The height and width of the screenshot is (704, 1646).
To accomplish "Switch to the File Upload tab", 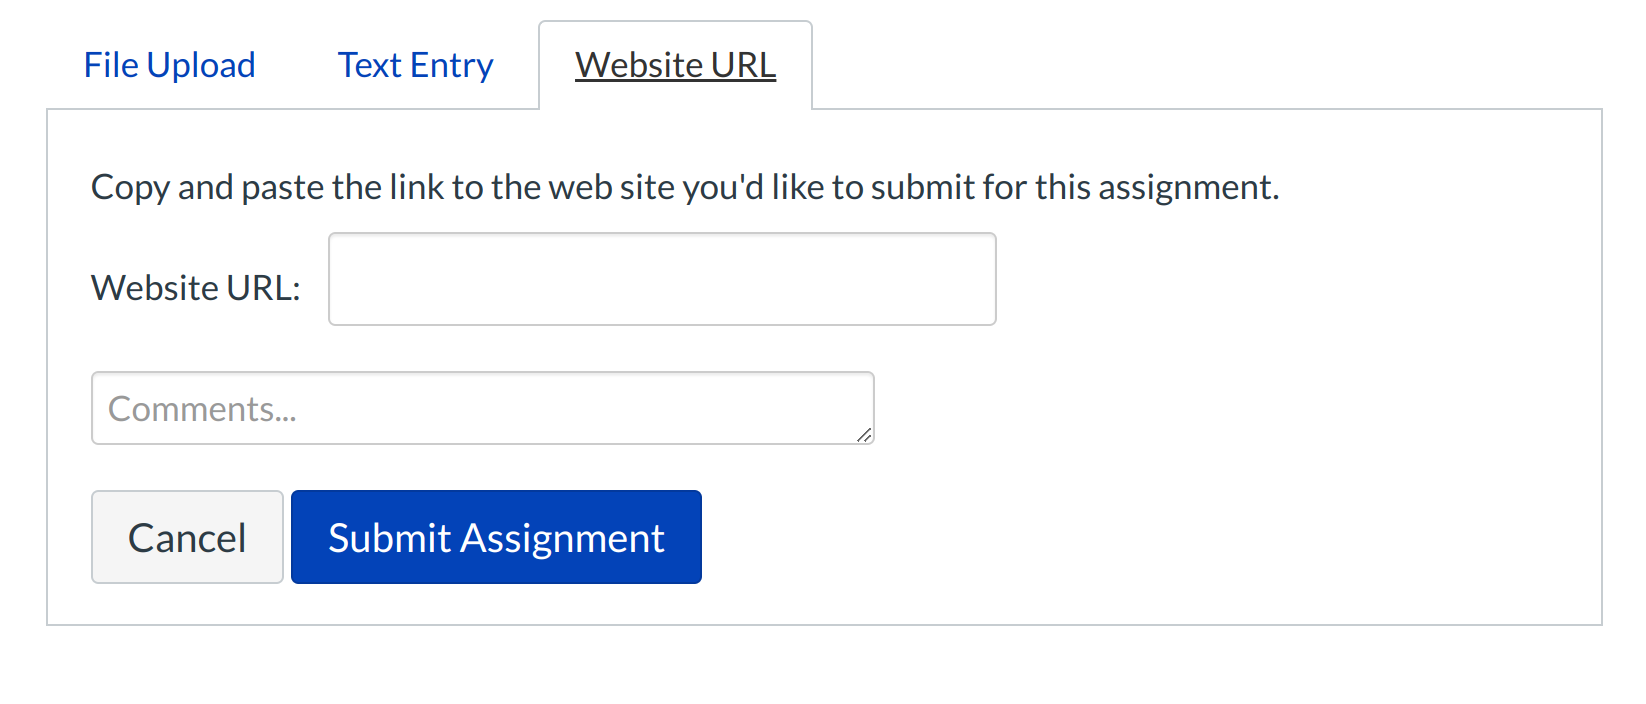I will [169, 65].
